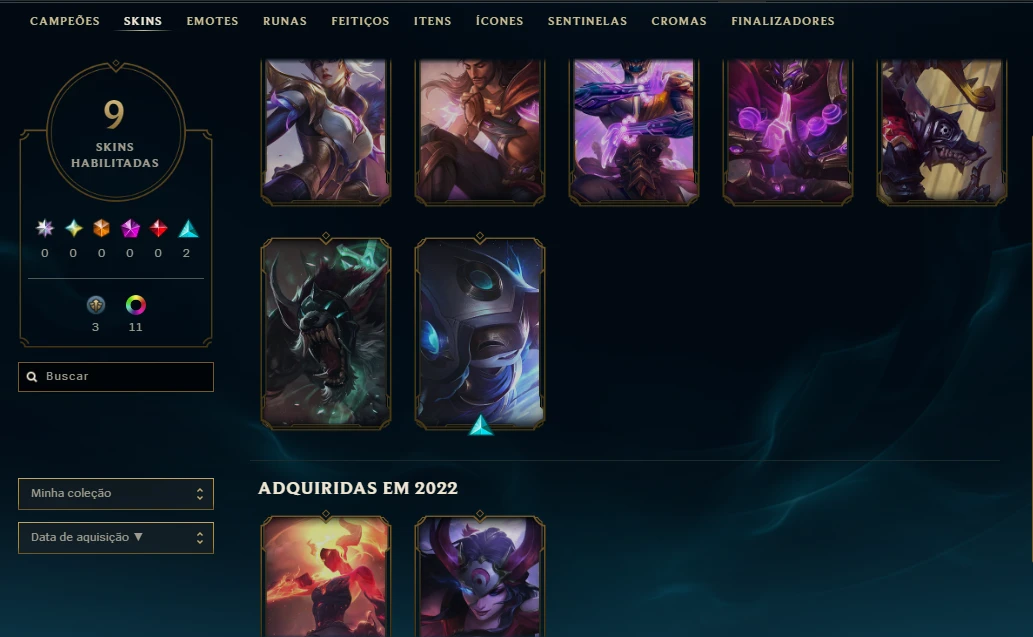Select the masked blue ninja skin thumbnail
1033x637 pixels.
pos(480,333)
